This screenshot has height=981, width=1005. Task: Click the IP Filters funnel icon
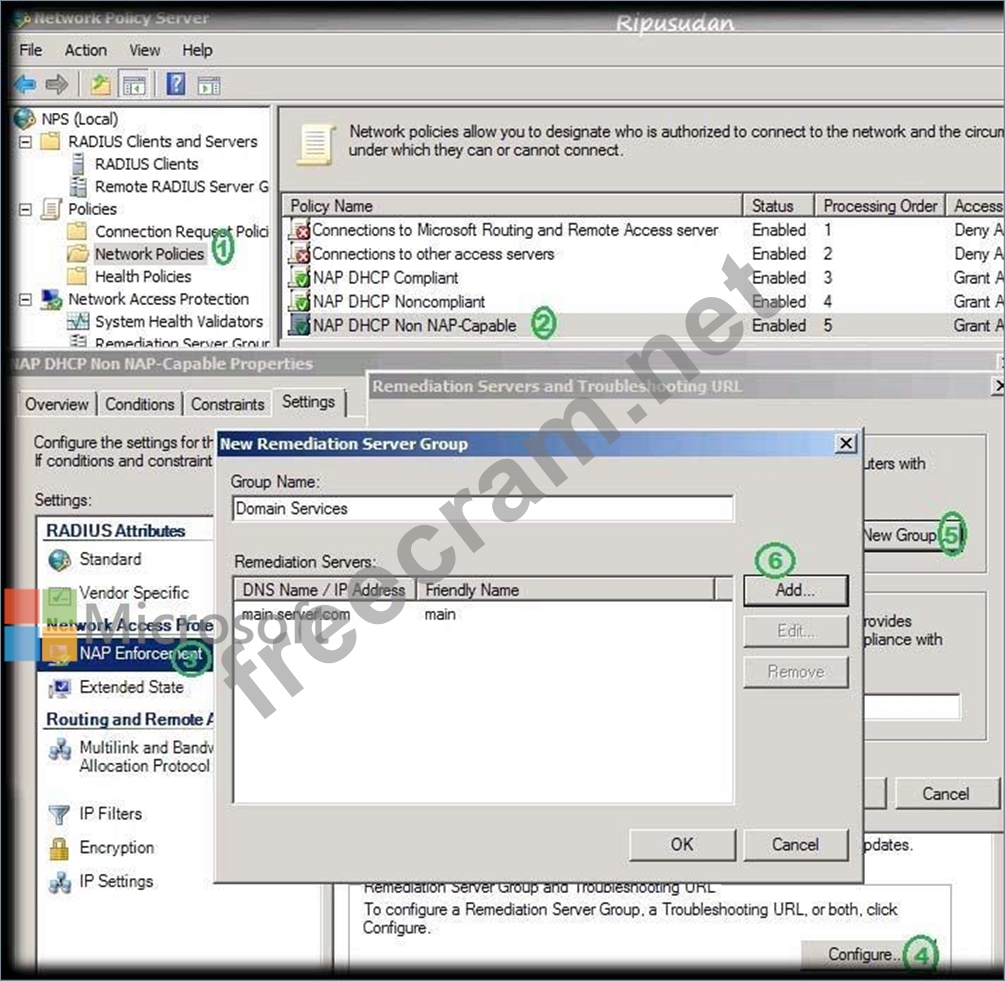pyautogui.click(x=60, y=814)
